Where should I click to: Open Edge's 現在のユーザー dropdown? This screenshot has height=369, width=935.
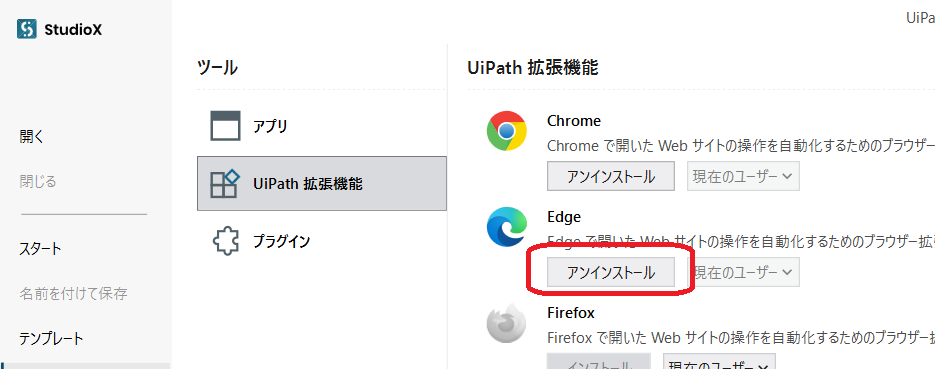pyautogui.click(x=743, y=272)
